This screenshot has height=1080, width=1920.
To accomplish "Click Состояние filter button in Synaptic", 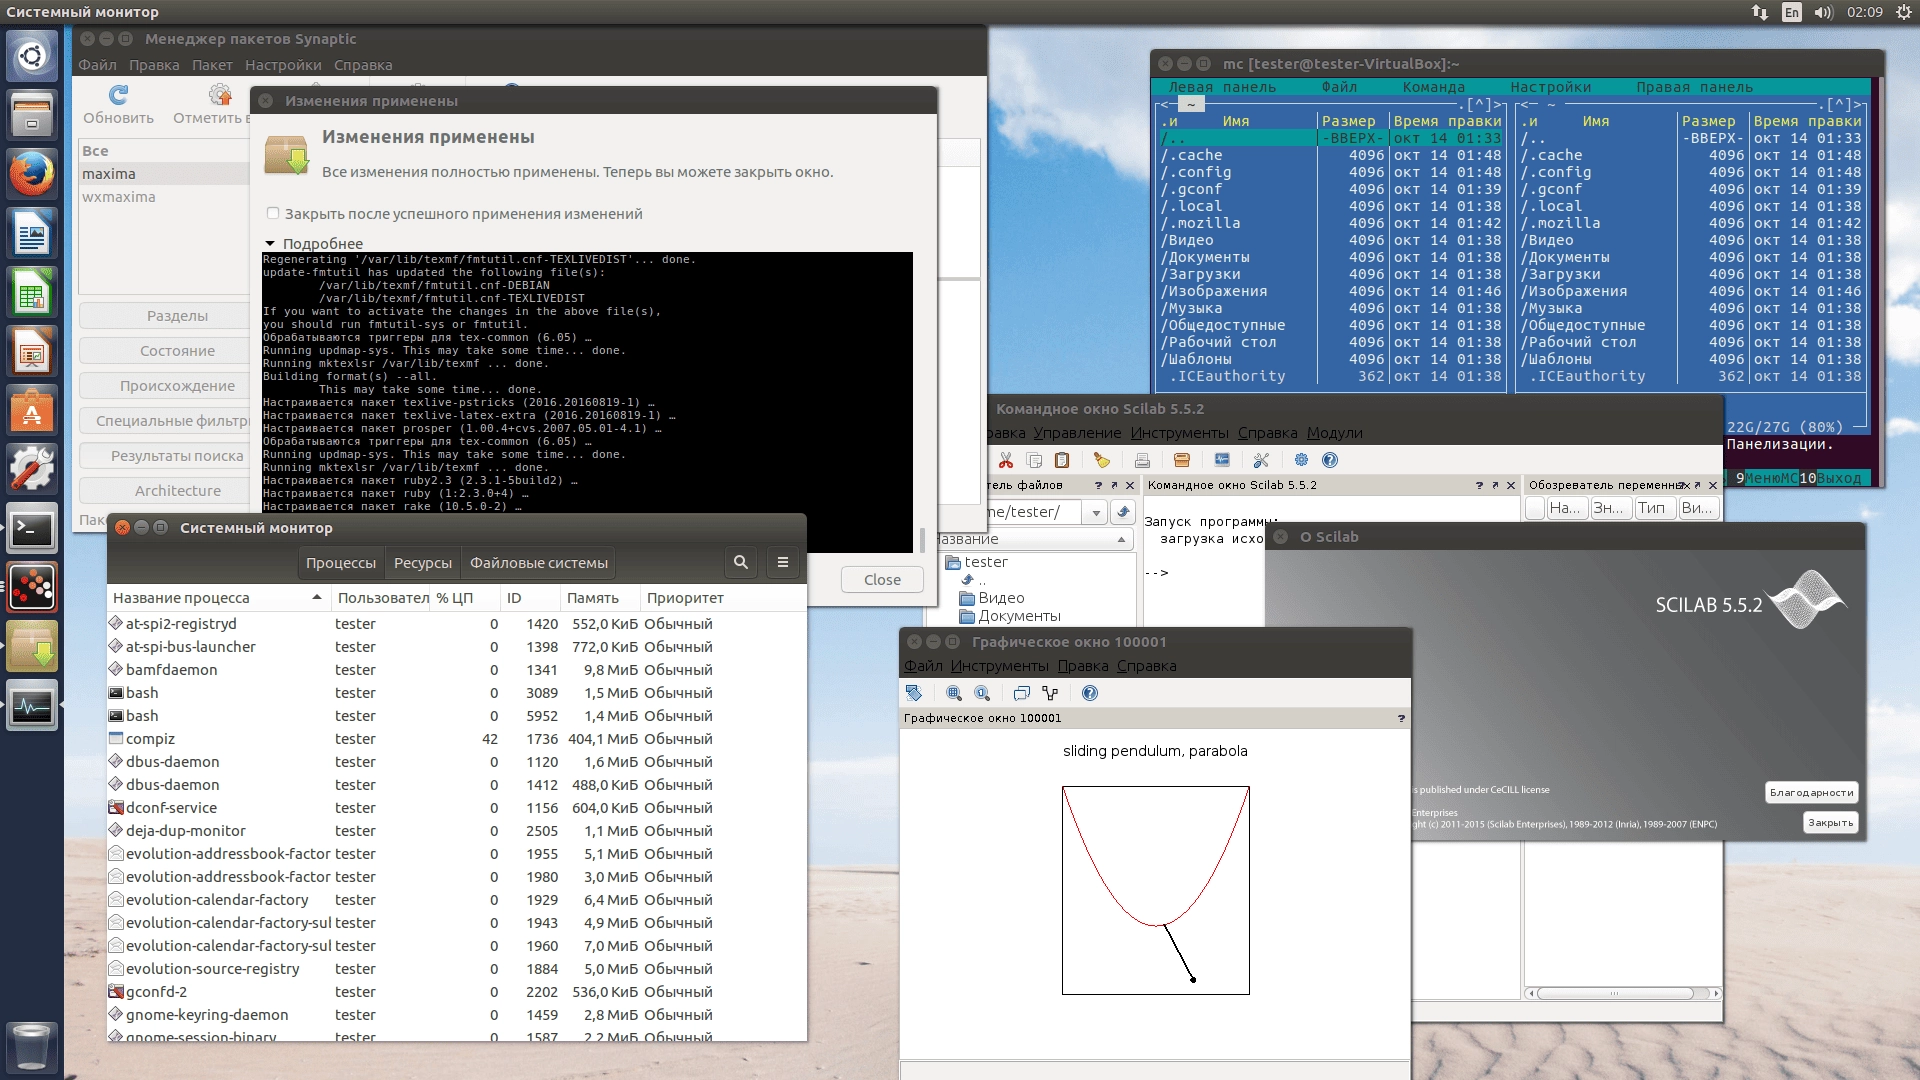I will coord(165,351).
